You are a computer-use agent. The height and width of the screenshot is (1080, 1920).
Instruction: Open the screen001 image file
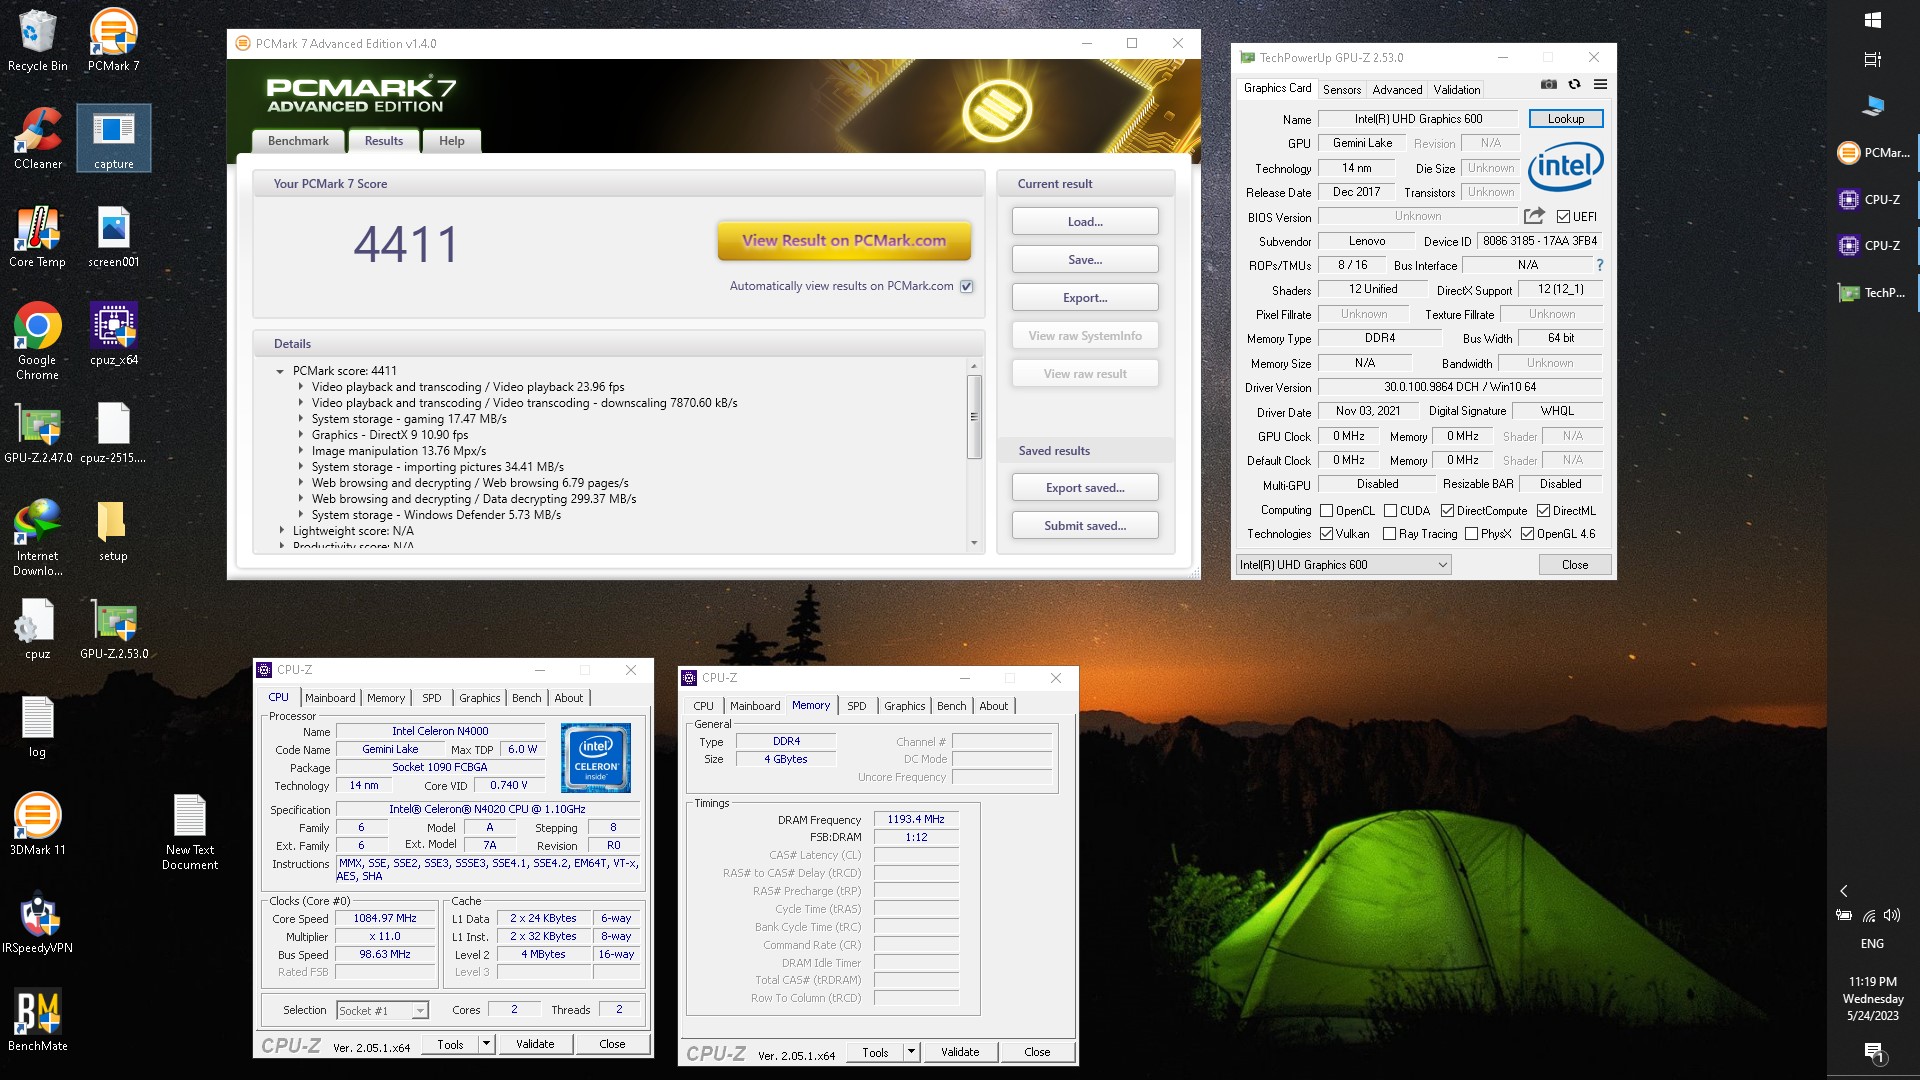[113, 236]
